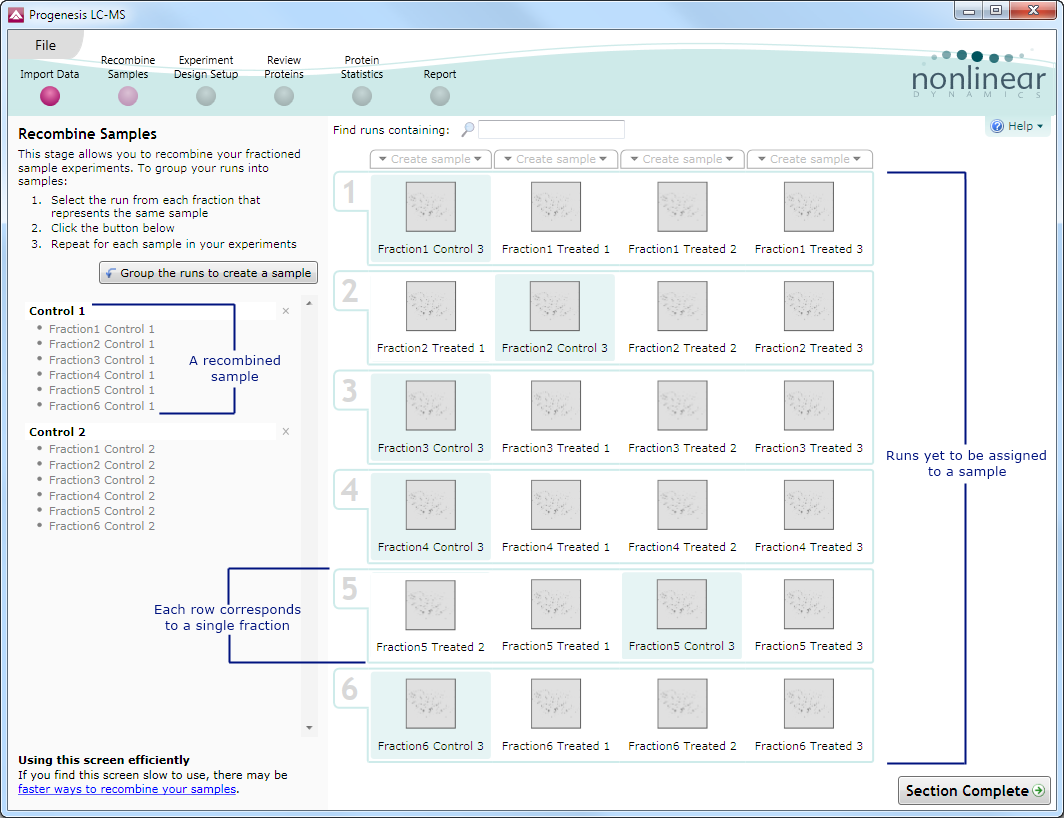Click the search magnifier icon

(x=468, y=129)
